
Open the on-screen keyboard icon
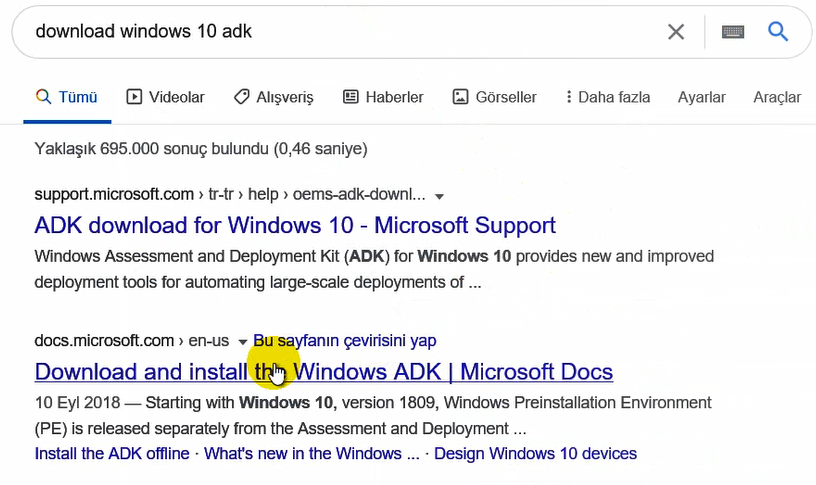click(x=733, y=32)
